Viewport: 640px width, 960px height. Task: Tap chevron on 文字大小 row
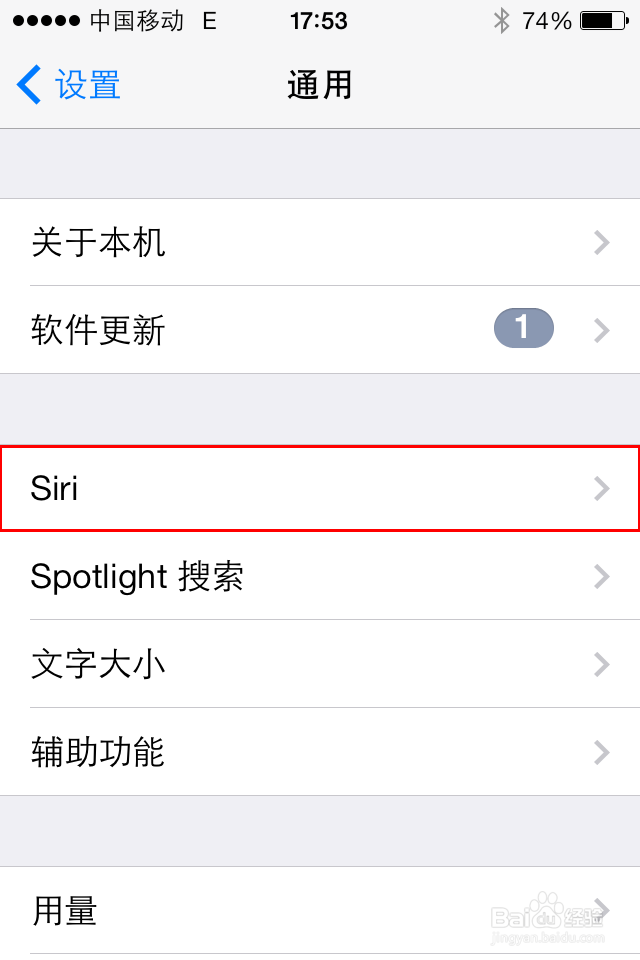[x=601, y=664]
